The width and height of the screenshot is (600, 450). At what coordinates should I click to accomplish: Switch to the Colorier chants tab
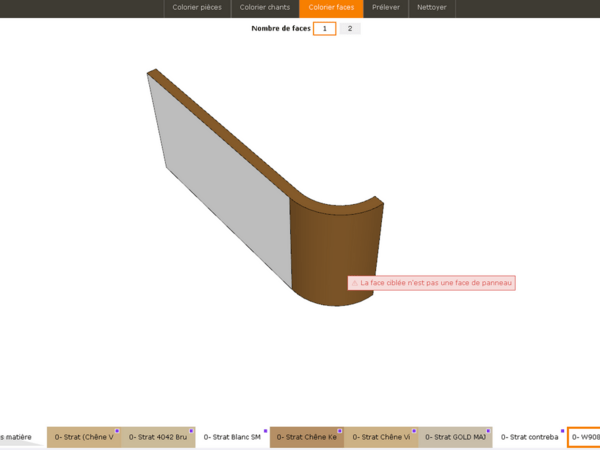[x=264, y=8]
